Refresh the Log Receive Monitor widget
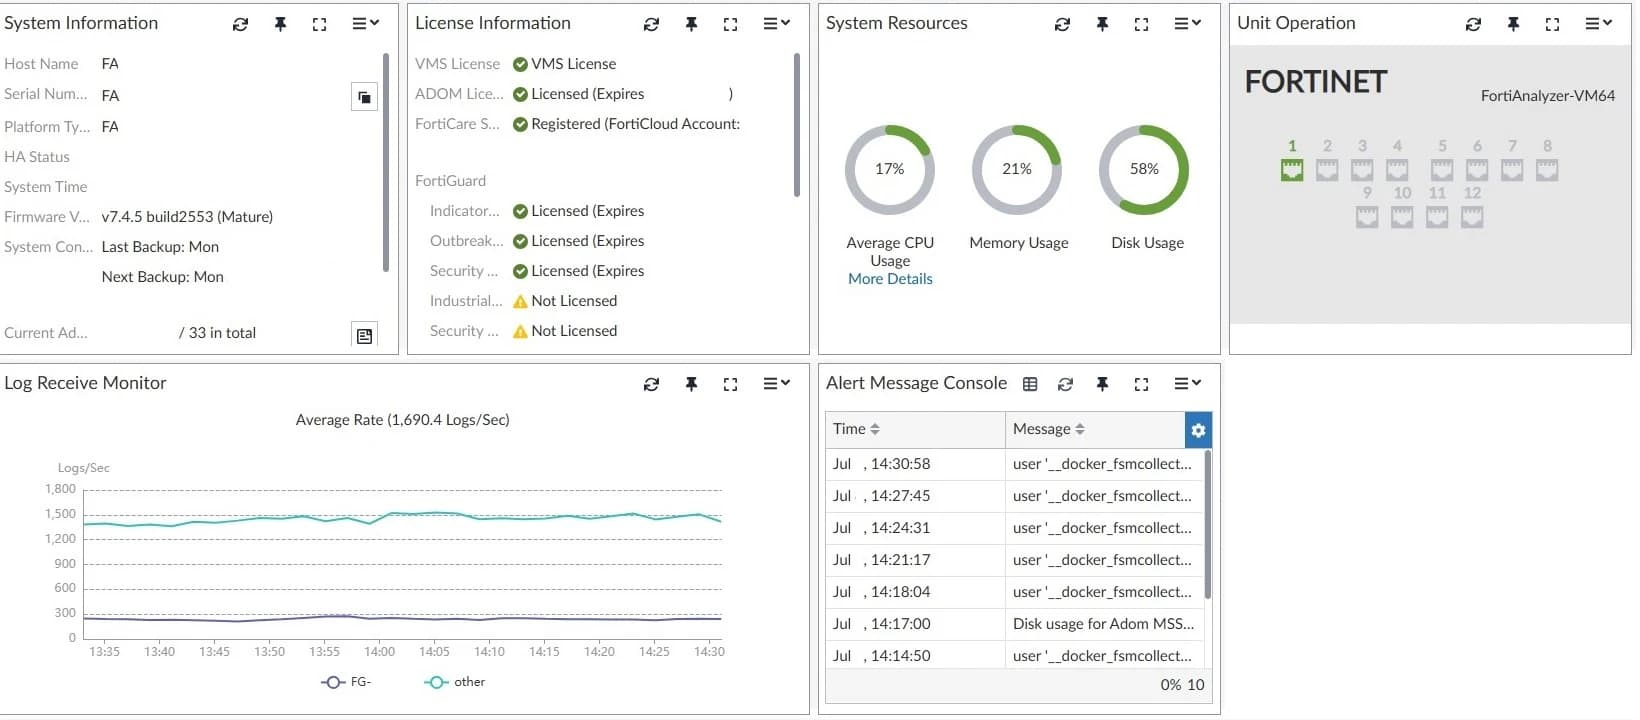The height and width of the screenshot is (720, 1640). [x=651, y=384]
